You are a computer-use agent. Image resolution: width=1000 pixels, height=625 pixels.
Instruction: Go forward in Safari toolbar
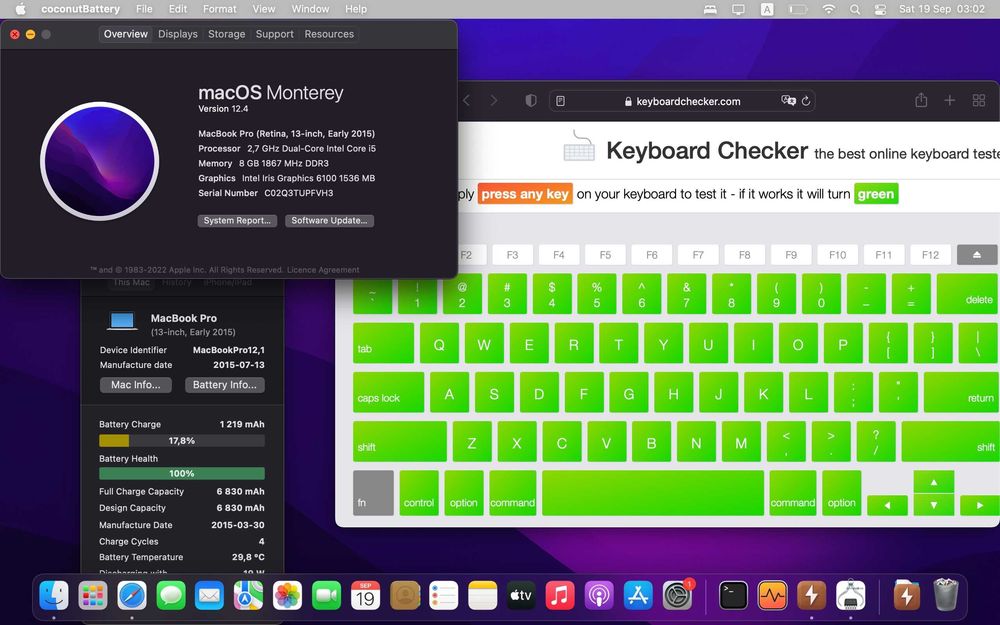coord(494,101)
